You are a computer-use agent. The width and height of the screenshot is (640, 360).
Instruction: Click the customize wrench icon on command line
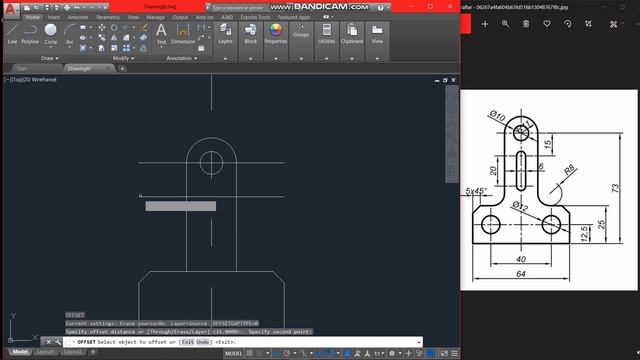pyautogui.click(x=58, y=342)
